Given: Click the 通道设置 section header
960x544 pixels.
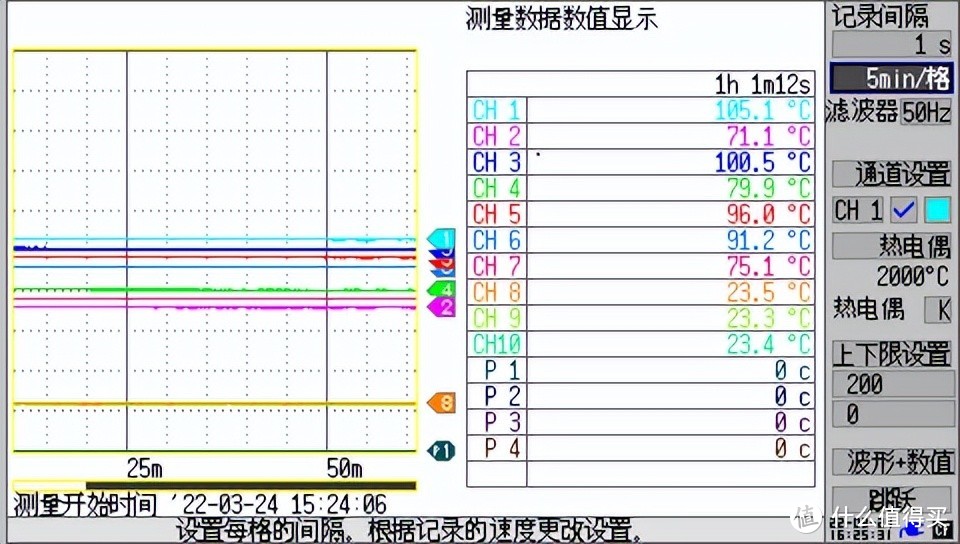Looking at the screenshot, I should pos(891,174).
